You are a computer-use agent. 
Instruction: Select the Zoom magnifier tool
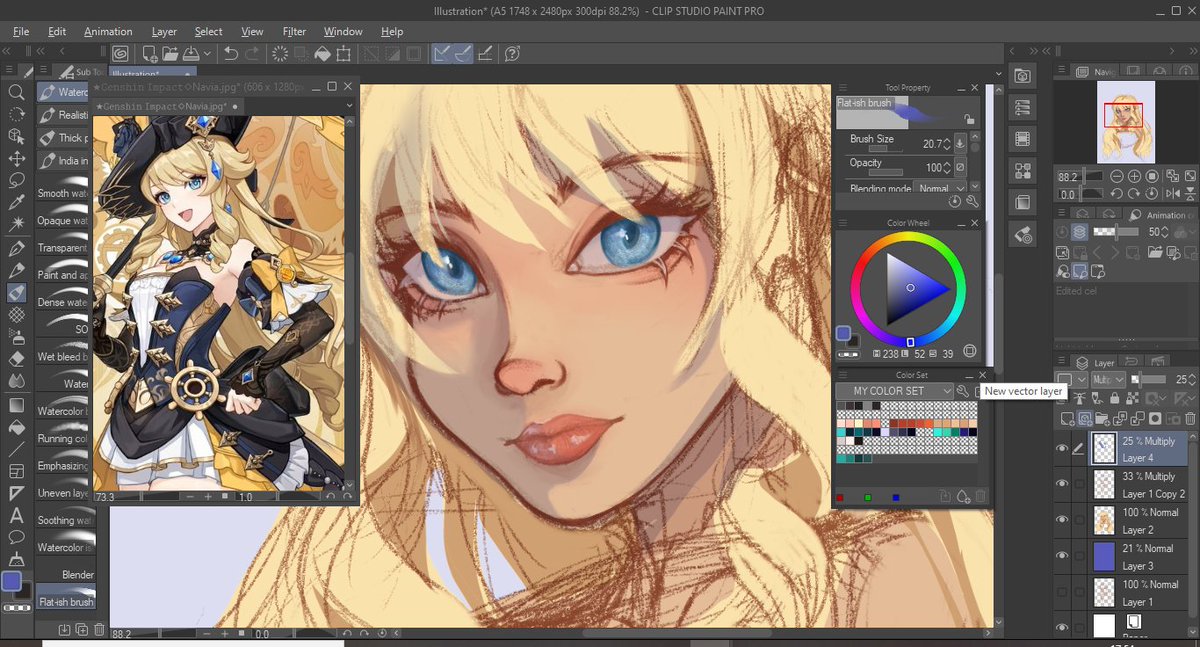(16, 92)
